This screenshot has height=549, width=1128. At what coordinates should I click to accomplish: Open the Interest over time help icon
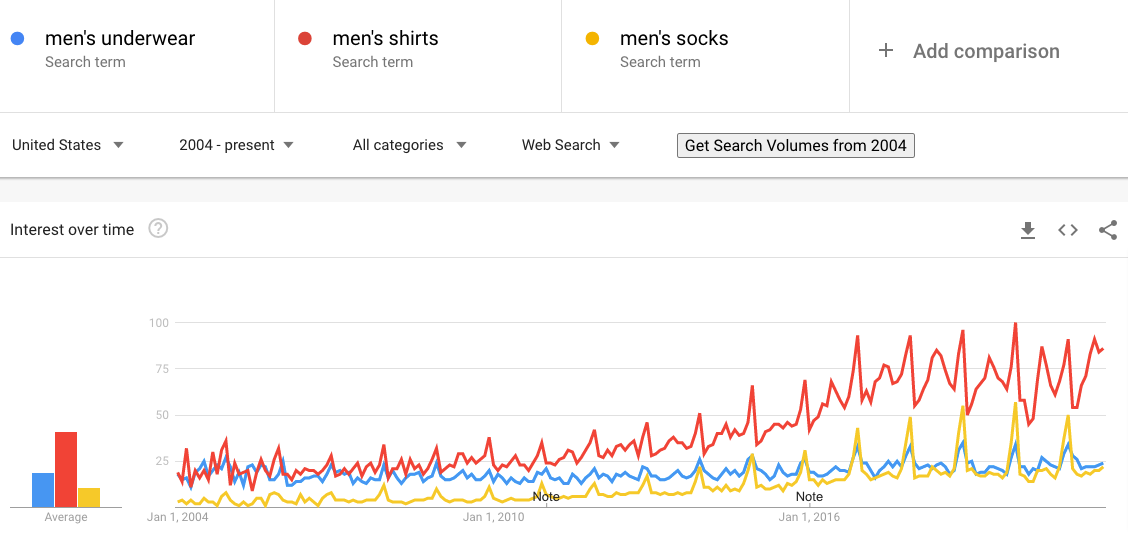[158, 229]
